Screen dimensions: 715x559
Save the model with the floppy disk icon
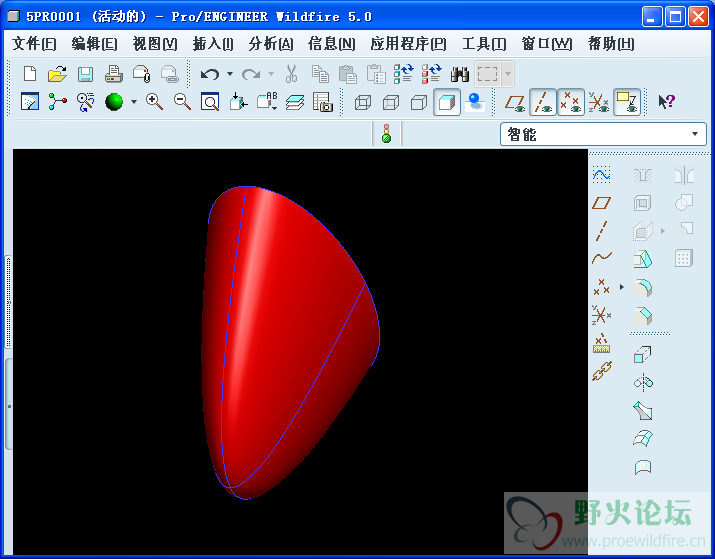85,73
